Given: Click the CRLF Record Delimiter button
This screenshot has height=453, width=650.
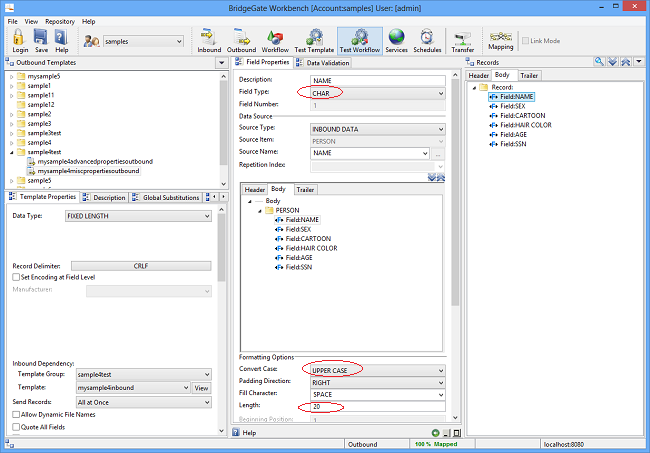Looking at the screenshot, I should click(x=141, y=266).
